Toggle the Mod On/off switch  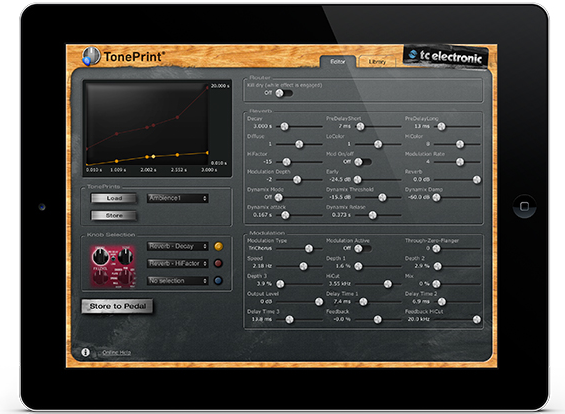362,162
